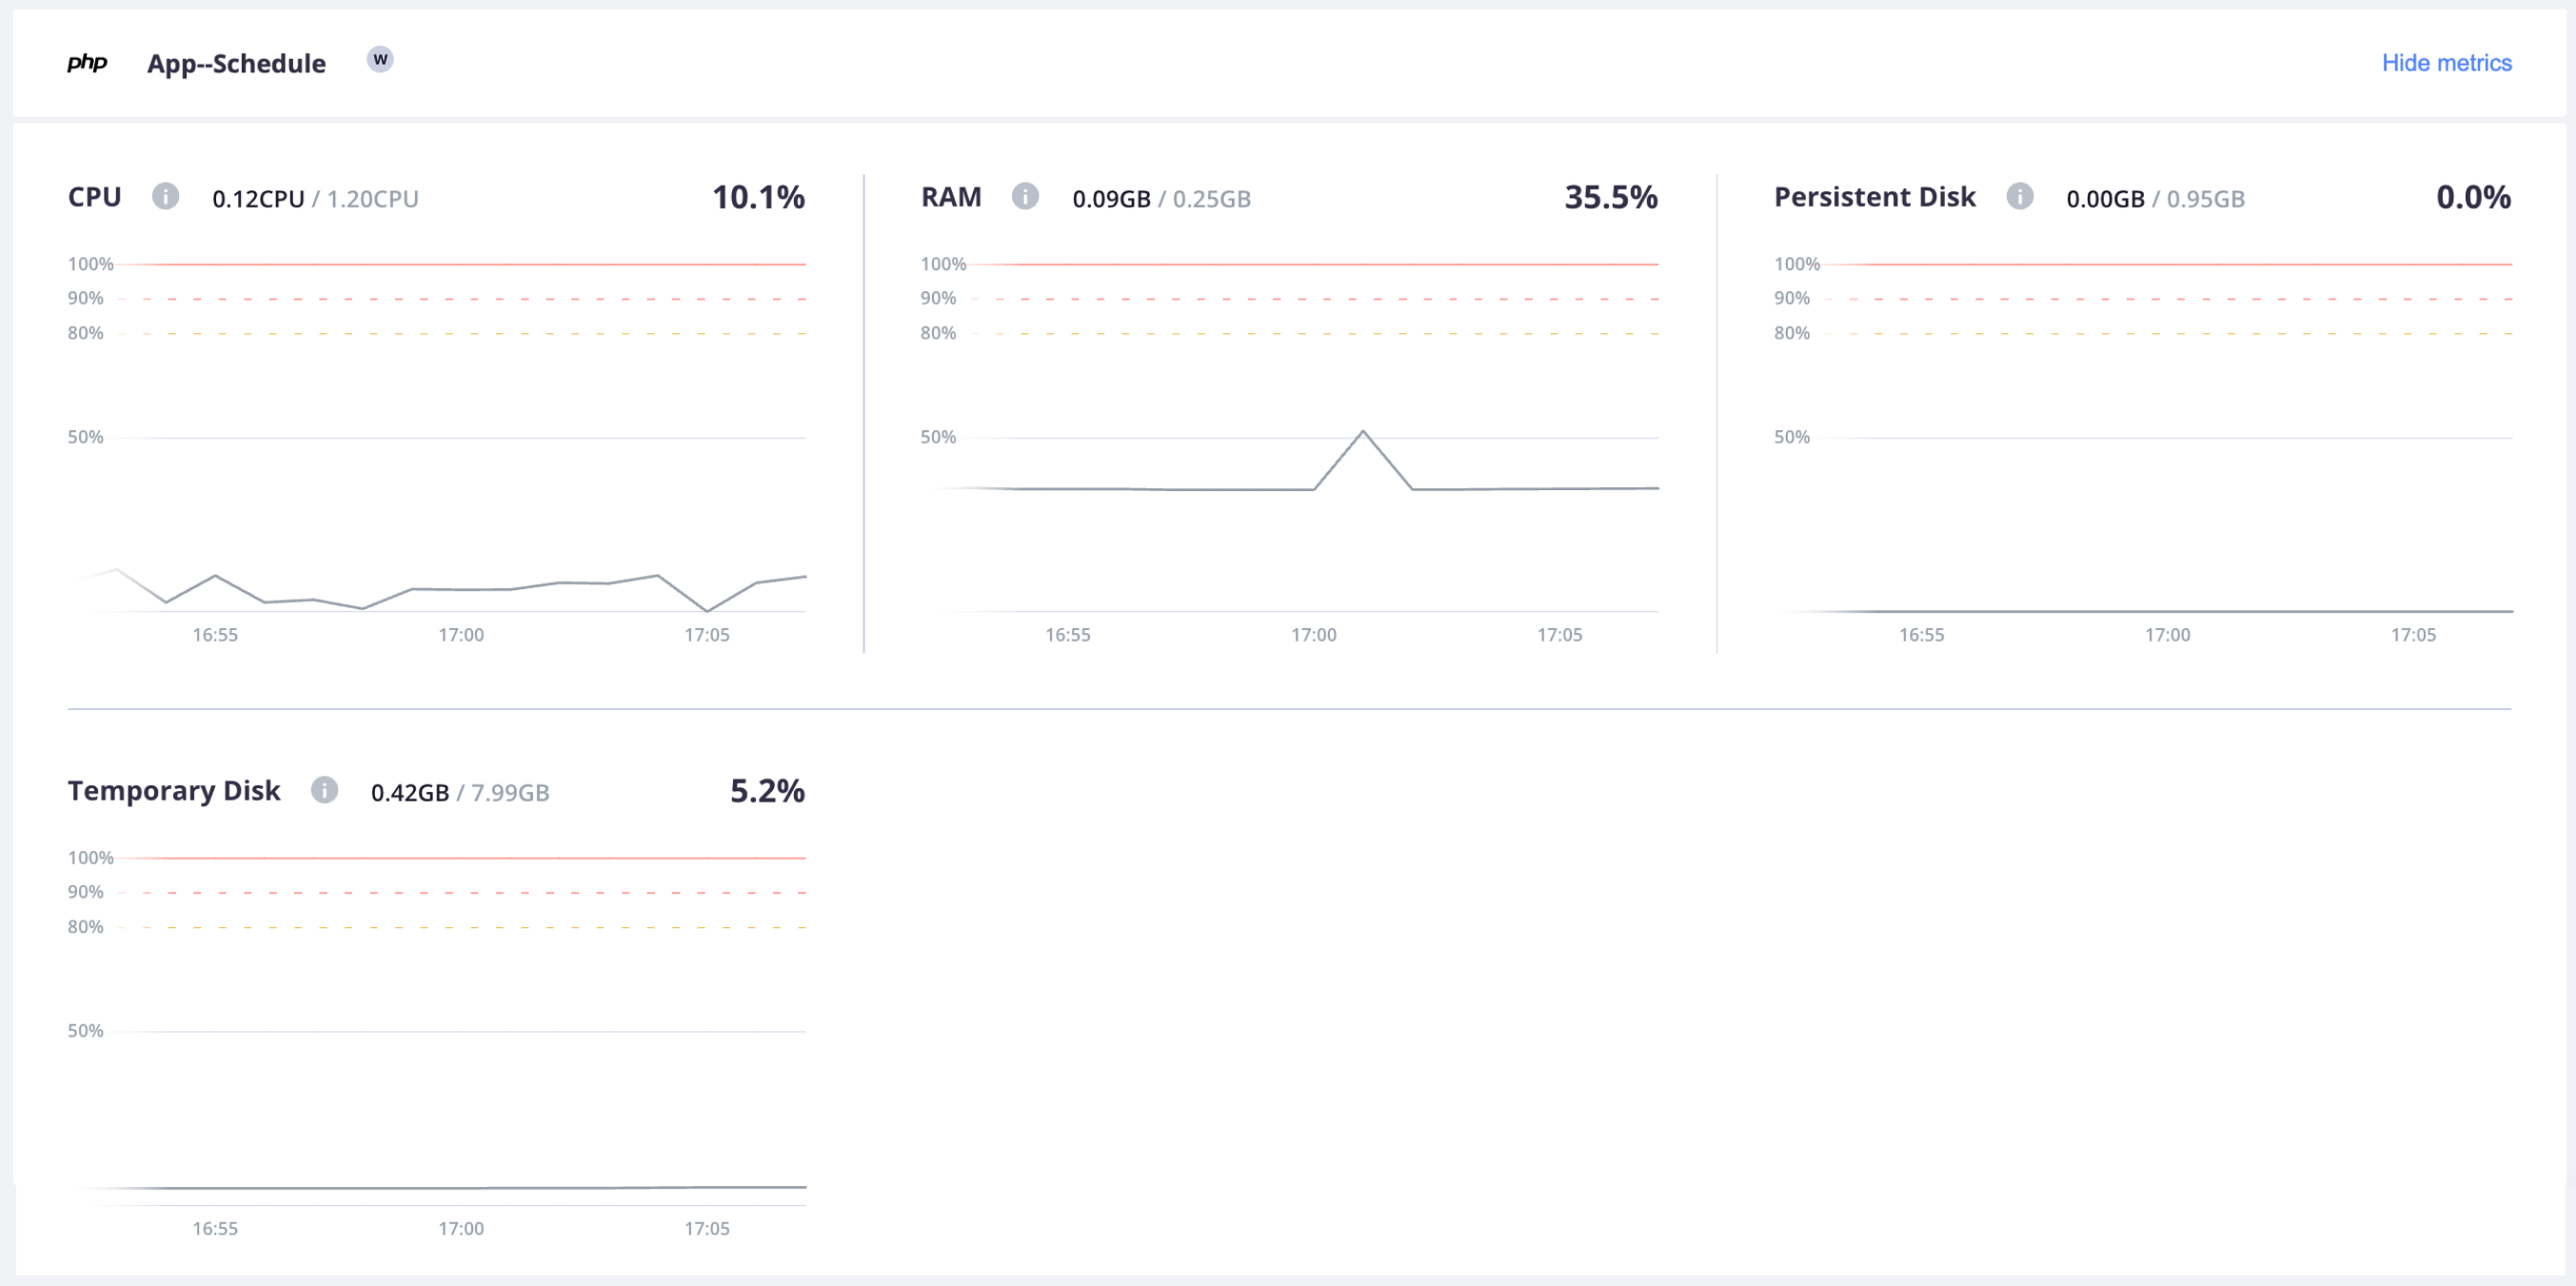Click the php platform icon
This screenshot has width=2576, height=1286.
[86, 62]
